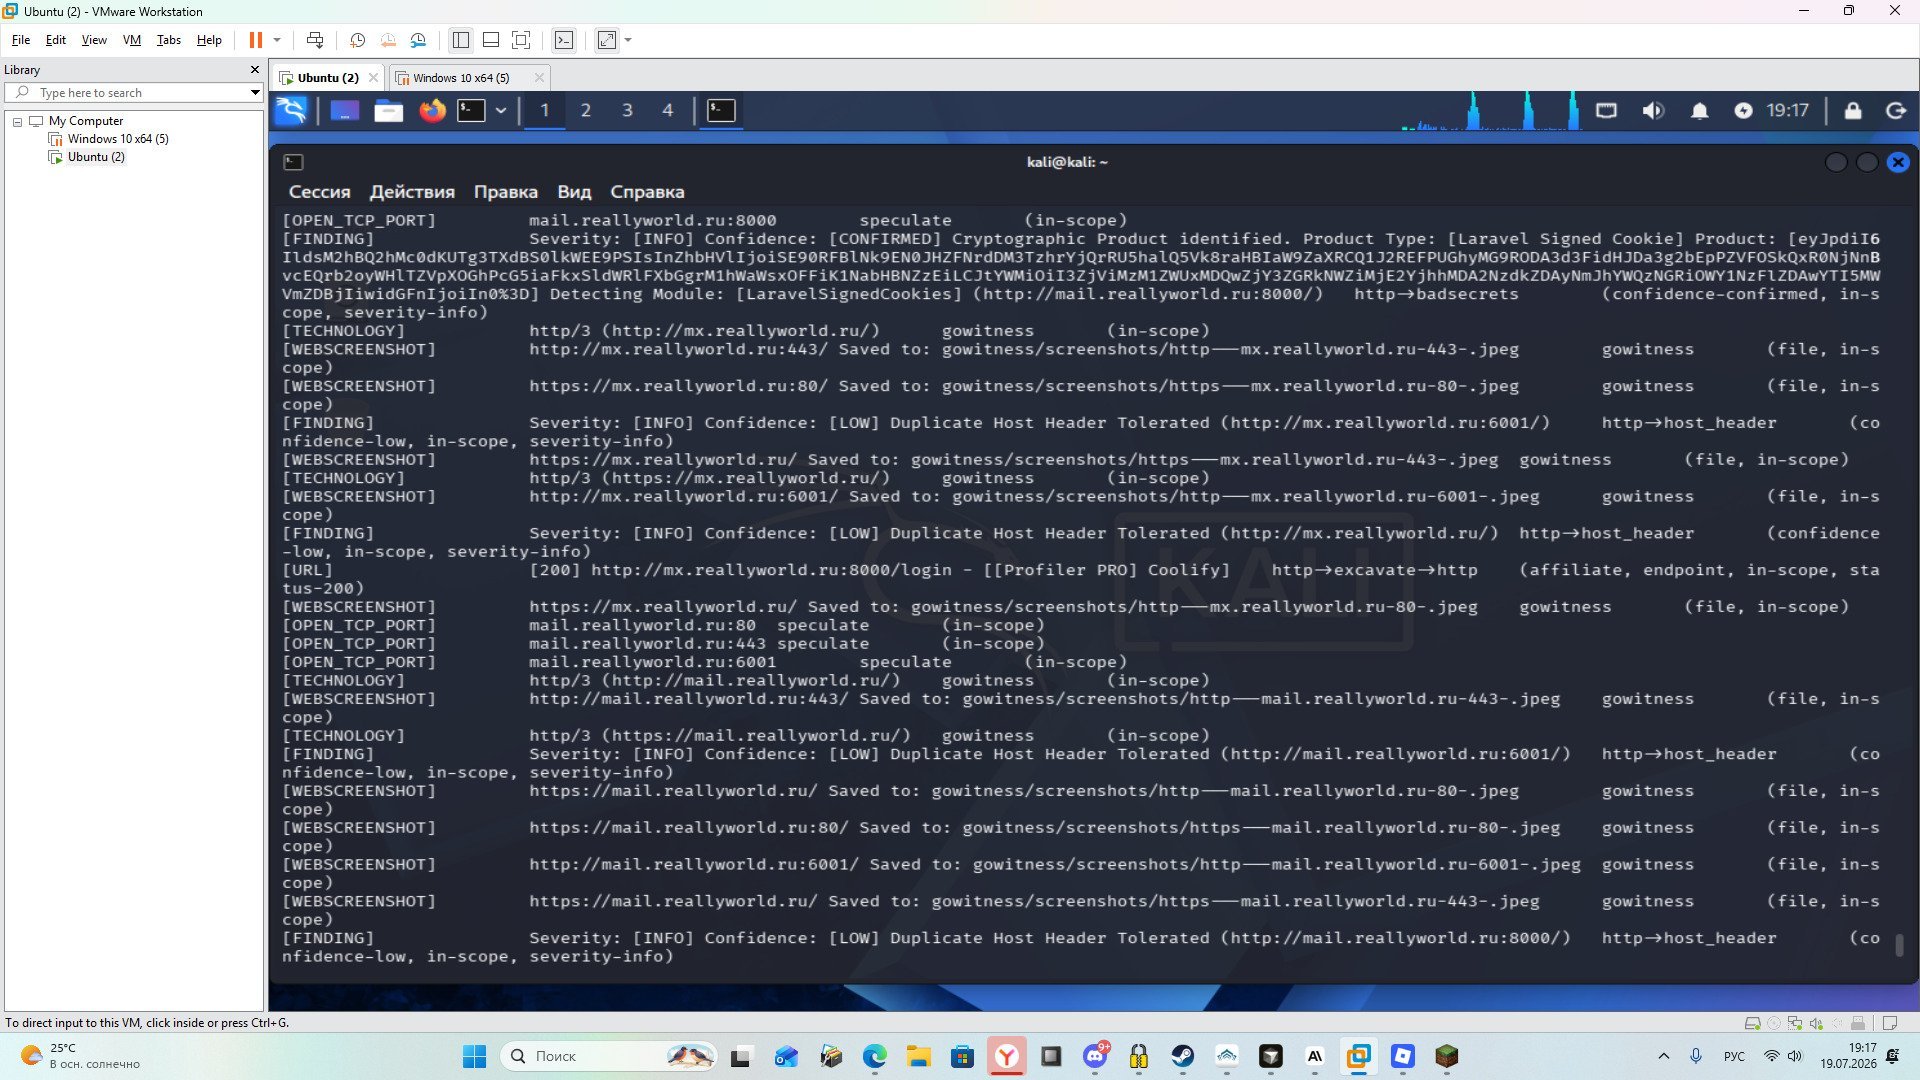Open the VM menu
Viewport: 1920px width, 1080px height.
[x=132, y=40]
